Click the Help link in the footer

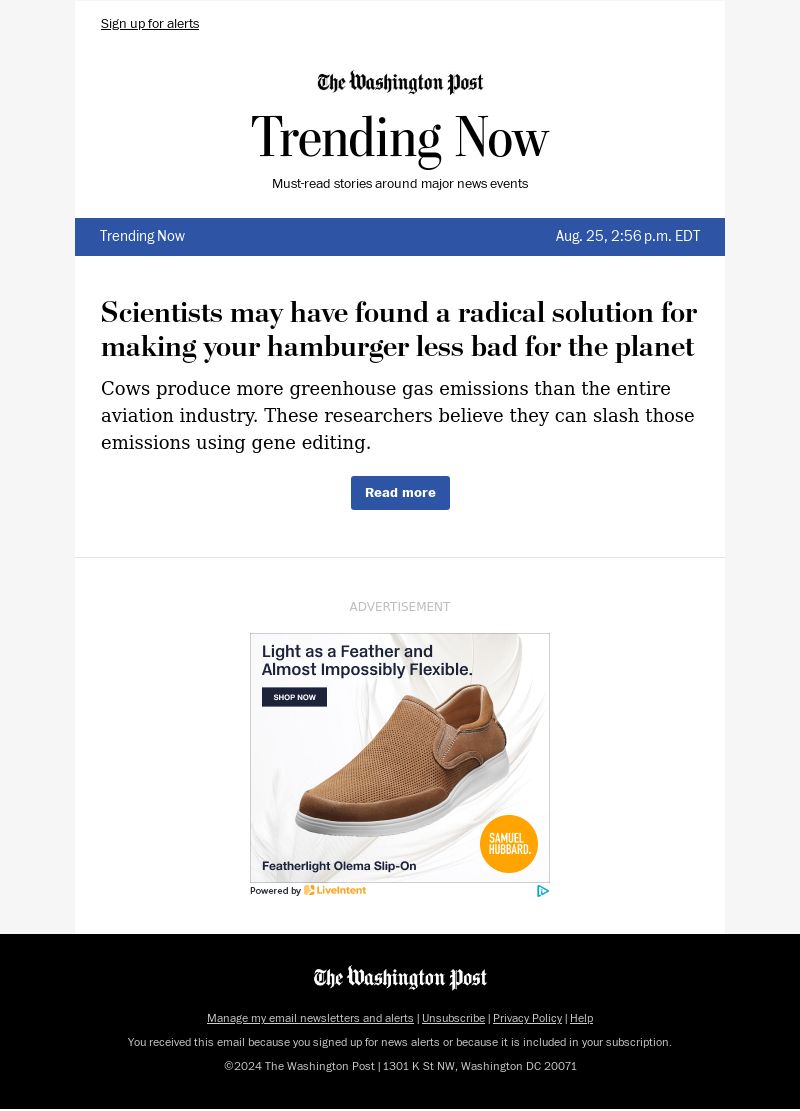point(581,1018)
